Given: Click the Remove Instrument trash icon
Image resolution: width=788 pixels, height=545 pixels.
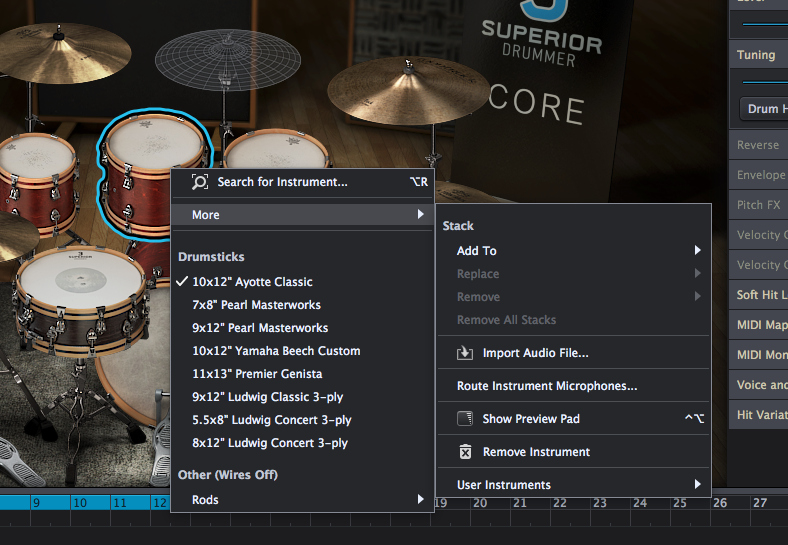Looking at the screenshot, I should pyautogui.click(x=466, y=451).
